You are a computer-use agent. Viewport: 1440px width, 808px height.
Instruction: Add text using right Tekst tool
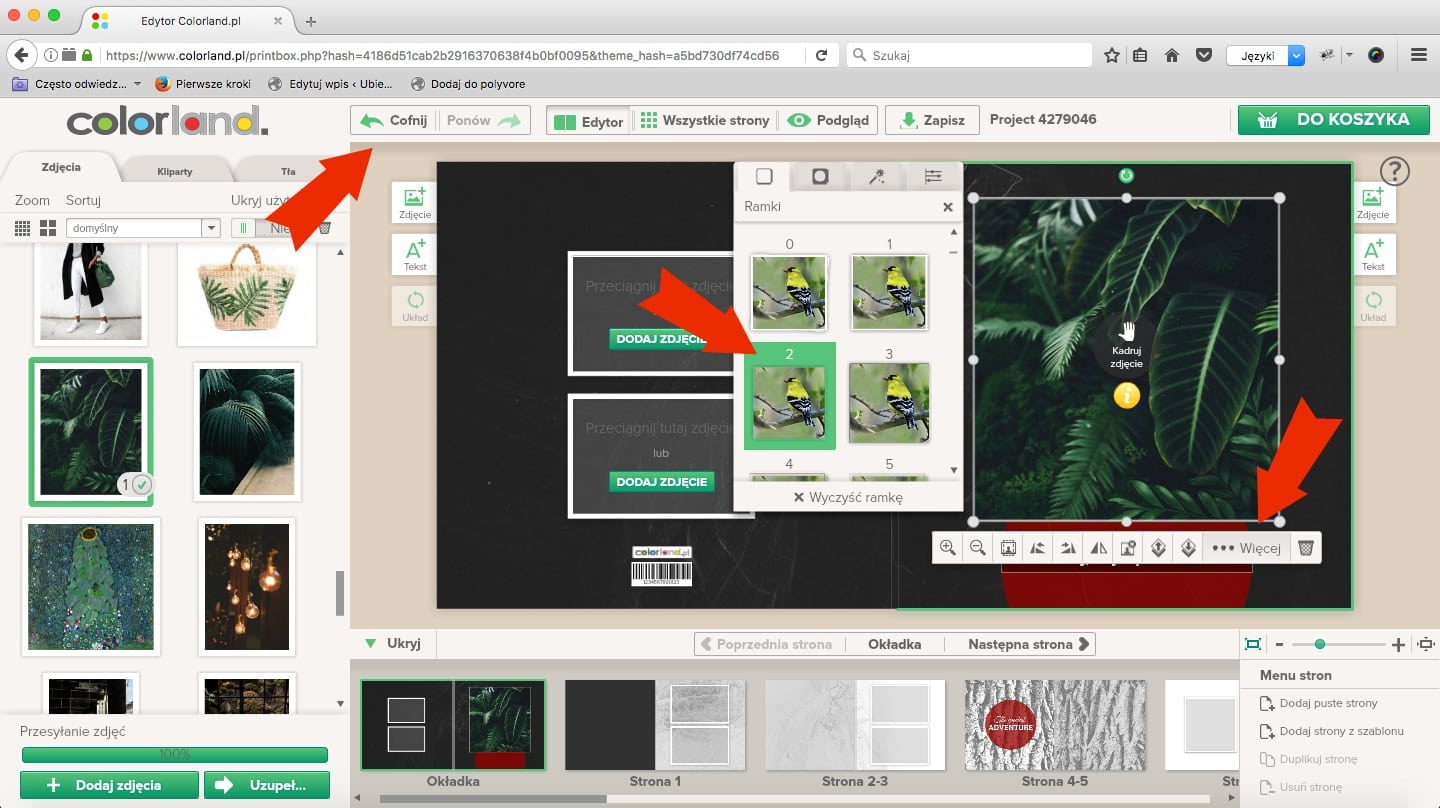click(x=1373, y=254)
